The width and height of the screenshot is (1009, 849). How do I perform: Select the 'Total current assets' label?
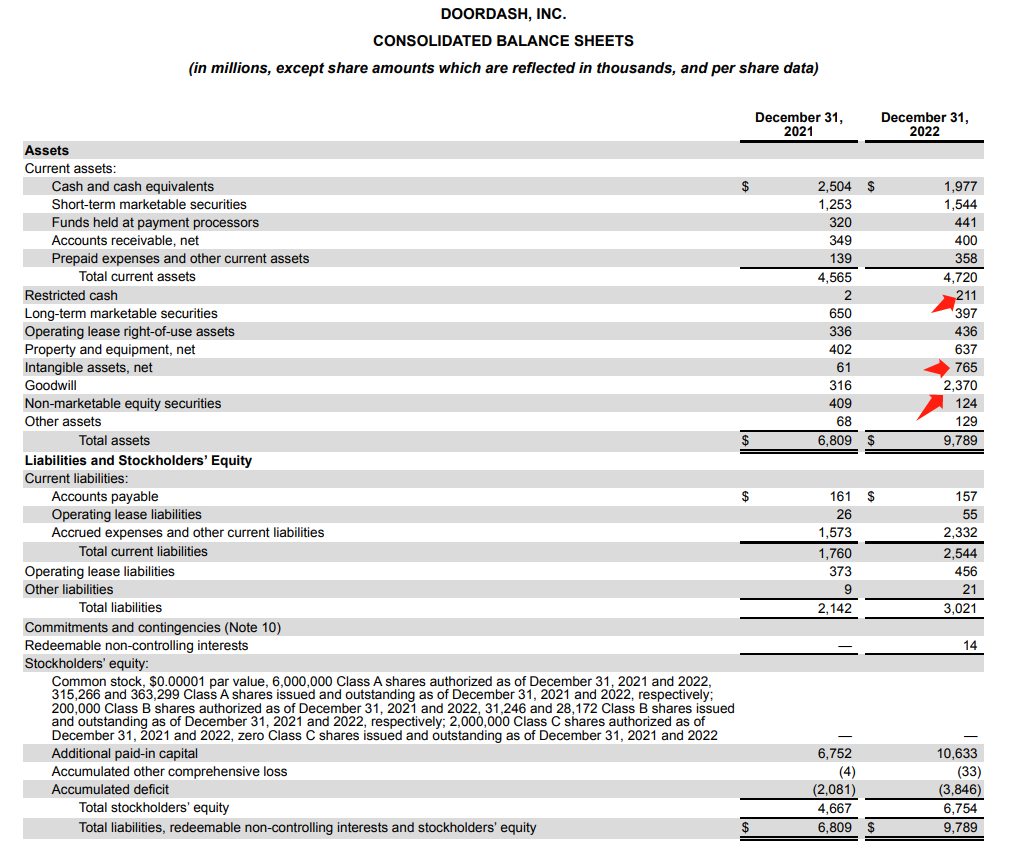(137, 277)
